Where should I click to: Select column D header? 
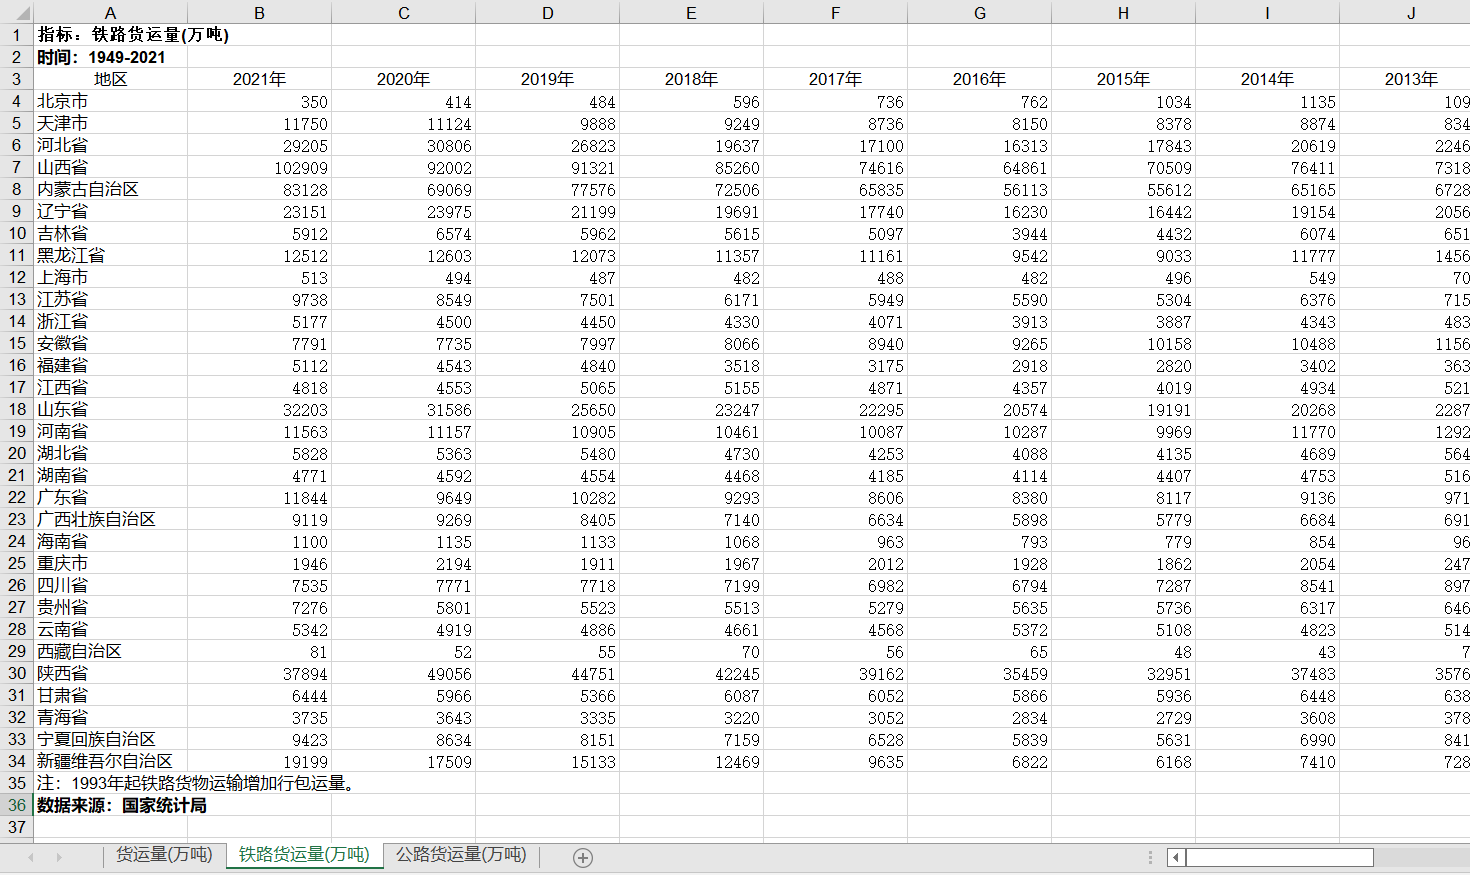547,12
